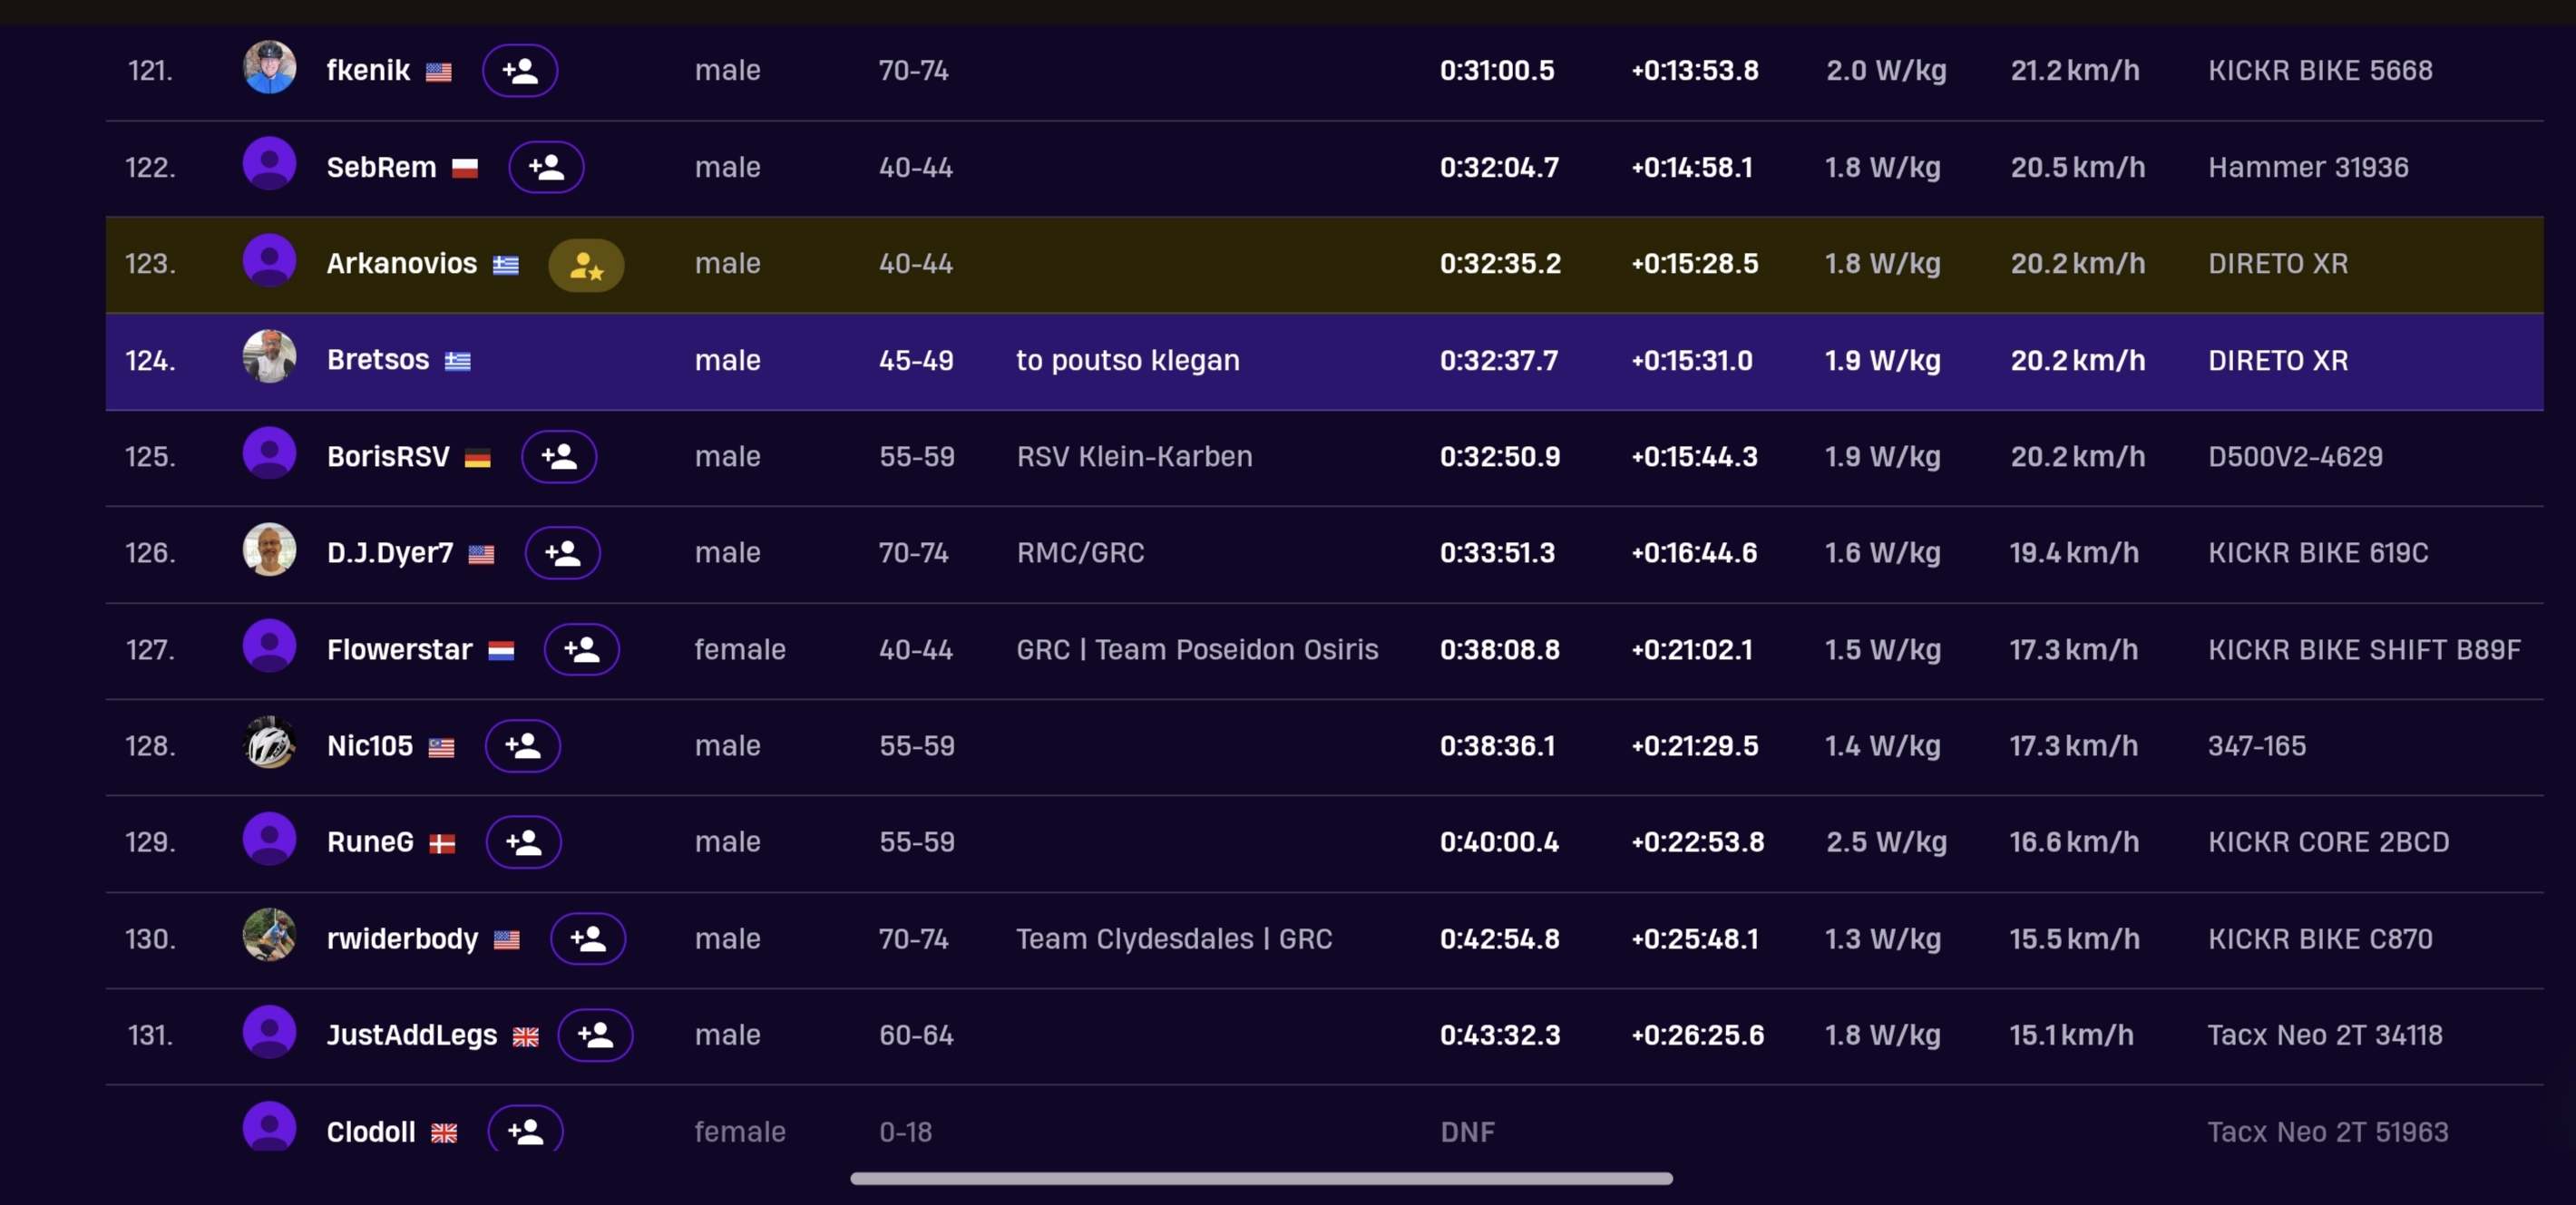Open fkenik's profile photo avatar

(x=269, y=68)
